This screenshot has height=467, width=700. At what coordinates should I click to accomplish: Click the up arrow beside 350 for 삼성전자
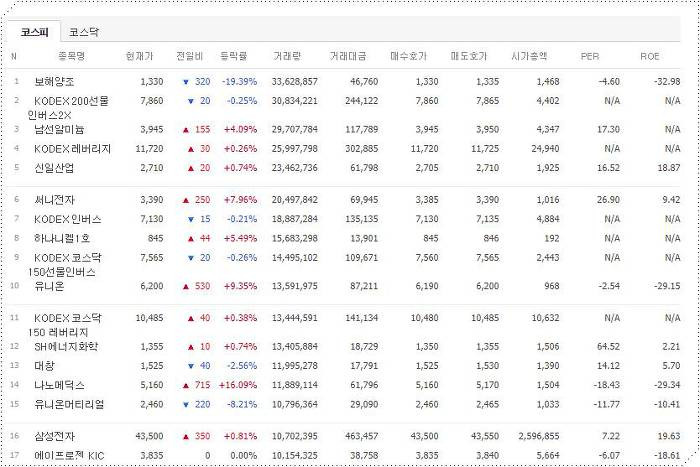186,437
